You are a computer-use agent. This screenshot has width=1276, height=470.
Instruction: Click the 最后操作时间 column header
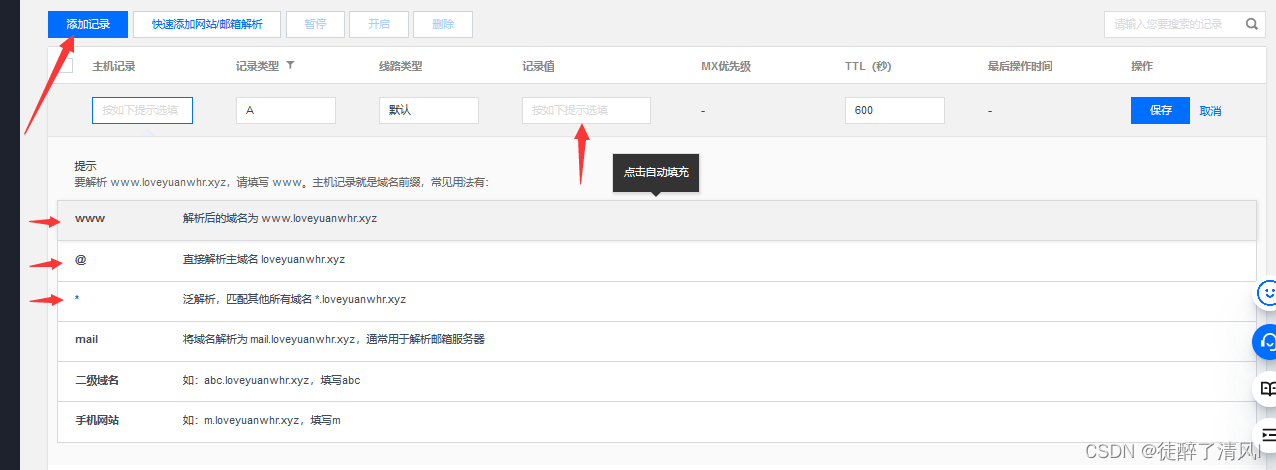click(1020, 66)
